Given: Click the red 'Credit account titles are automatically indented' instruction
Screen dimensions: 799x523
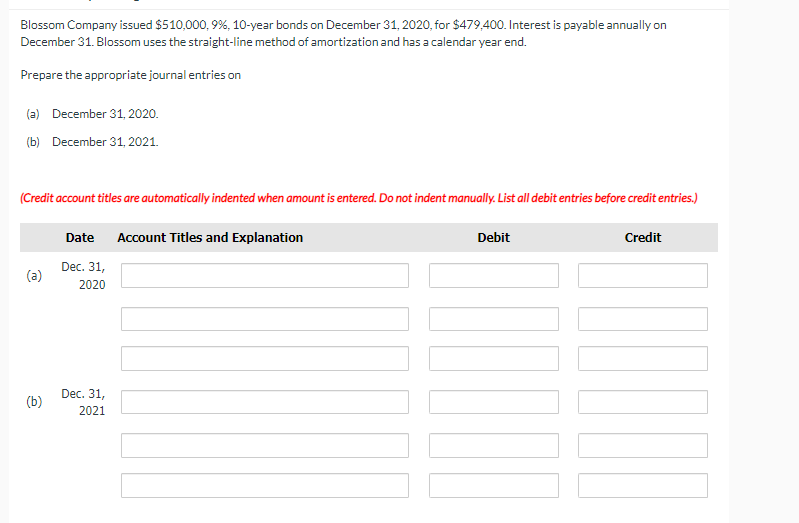Looking at the screenshot, I should [x=359, y=198].
